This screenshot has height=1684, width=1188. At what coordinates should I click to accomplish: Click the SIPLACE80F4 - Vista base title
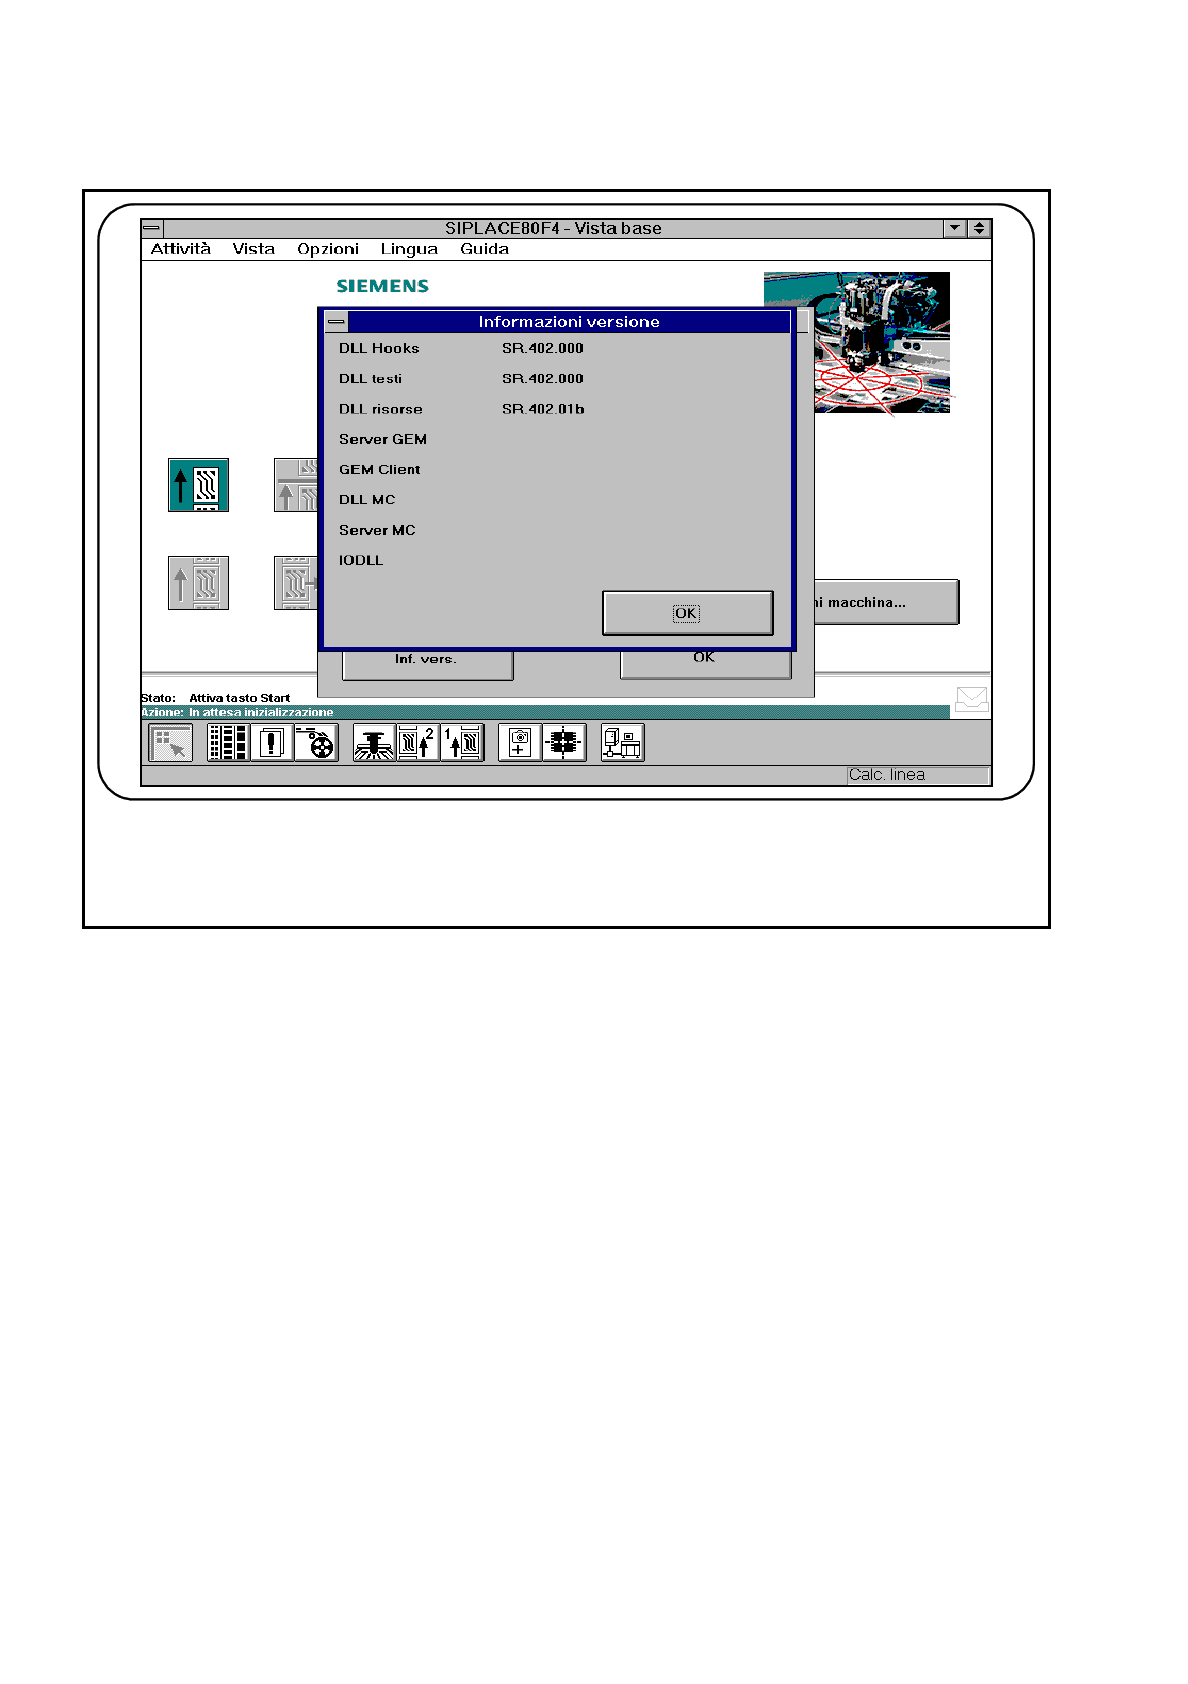tap(553, 228)
